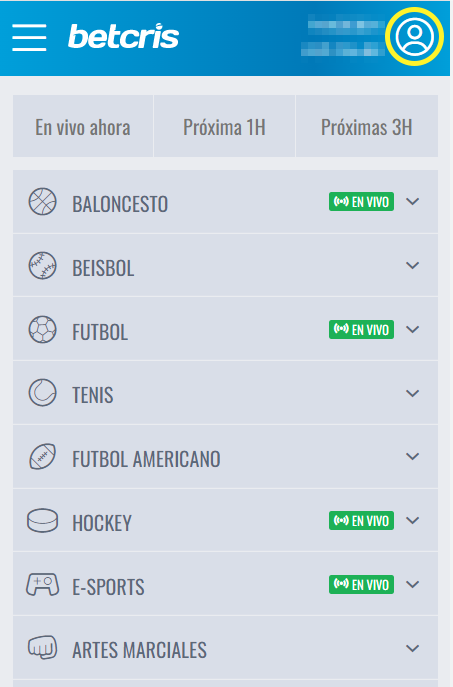Click the tennis ball icon beside Tenis
453x687 pixels.
tap(42, 393)
